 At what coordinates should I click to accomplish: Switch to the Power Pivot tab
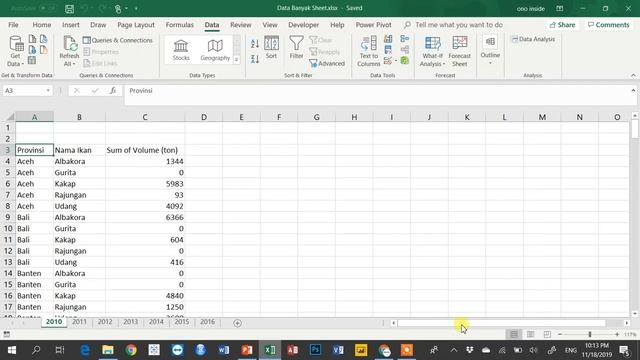coord(373,25)
